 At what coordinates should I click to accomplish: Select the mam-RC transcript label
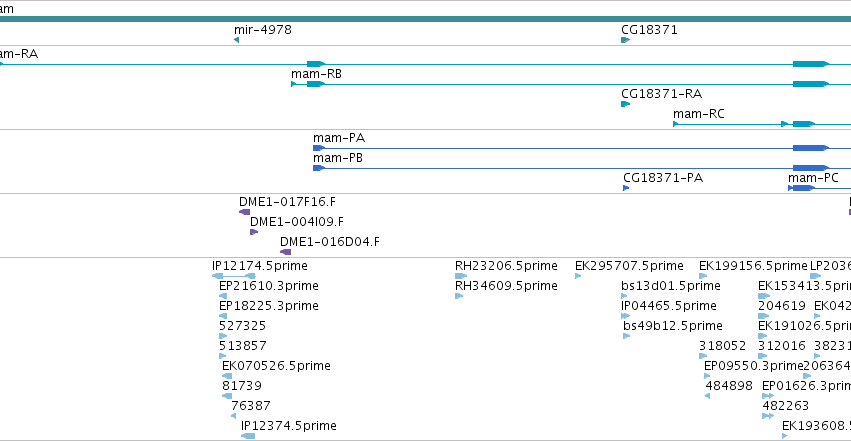pyautogui.click(x=698, y=114)
